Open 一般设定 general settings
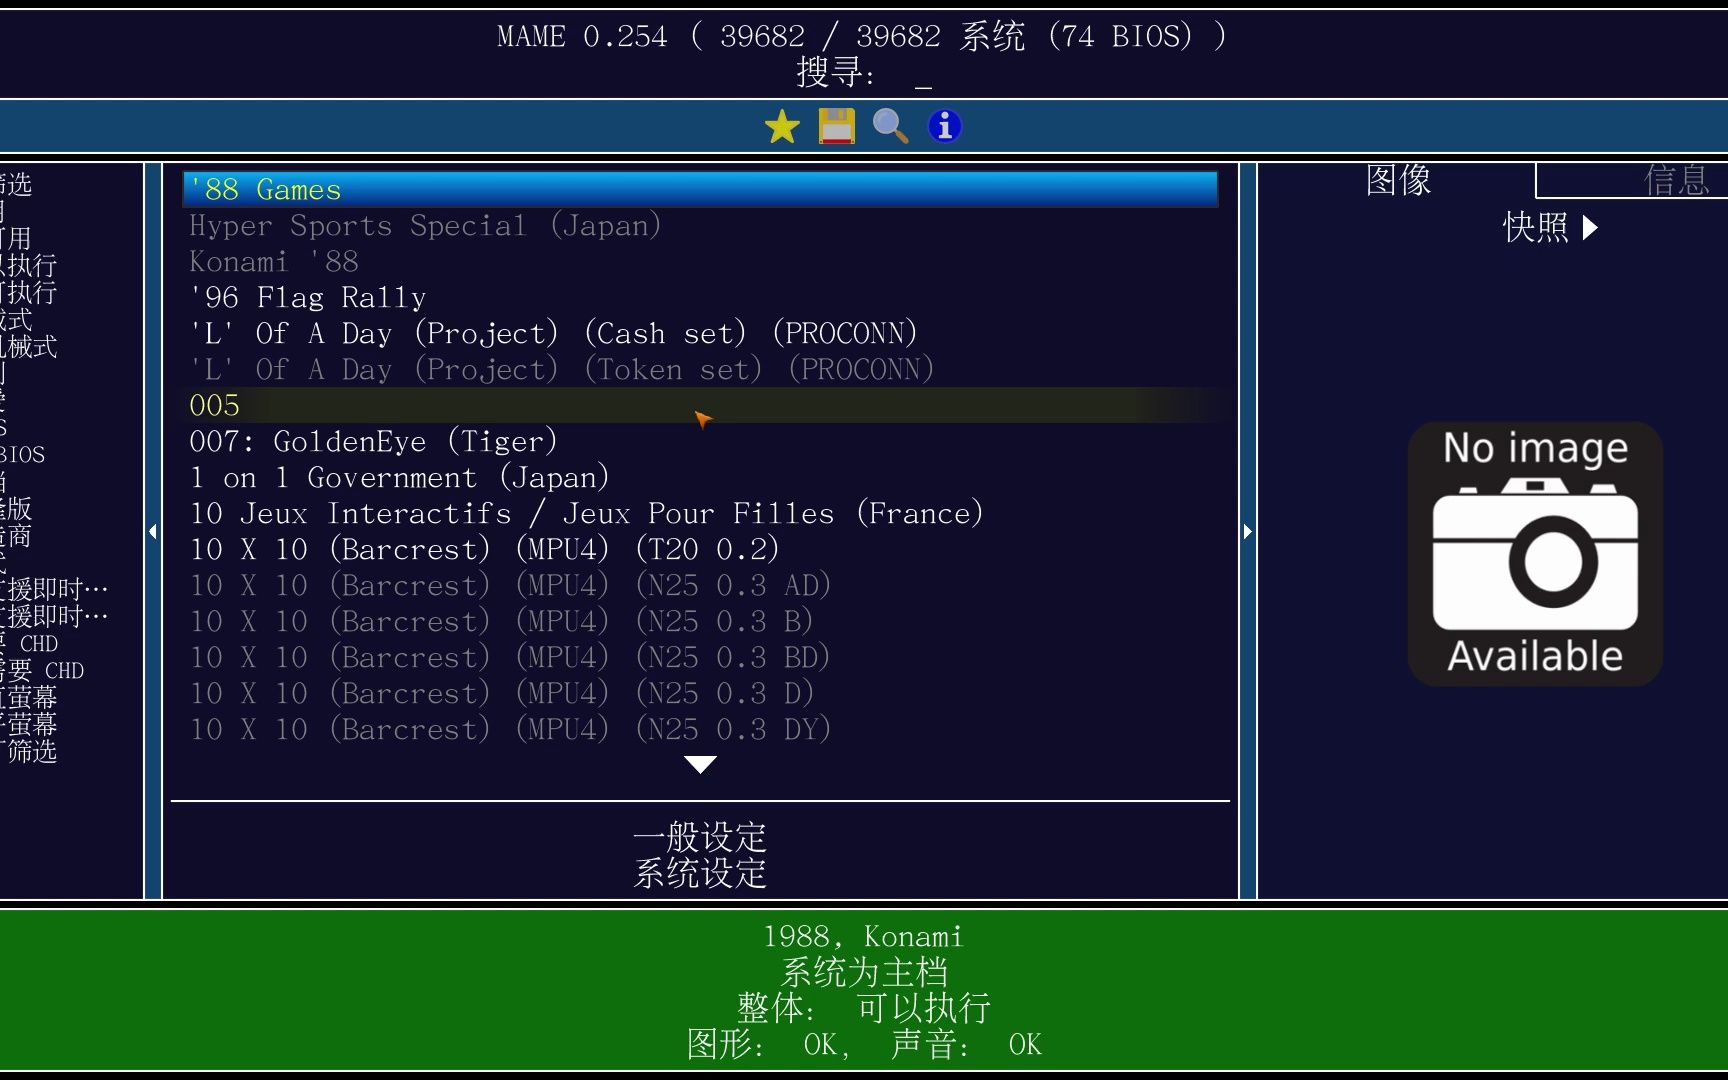Viewport: 1728px width, 1080px height. click(x=700, y=836)
